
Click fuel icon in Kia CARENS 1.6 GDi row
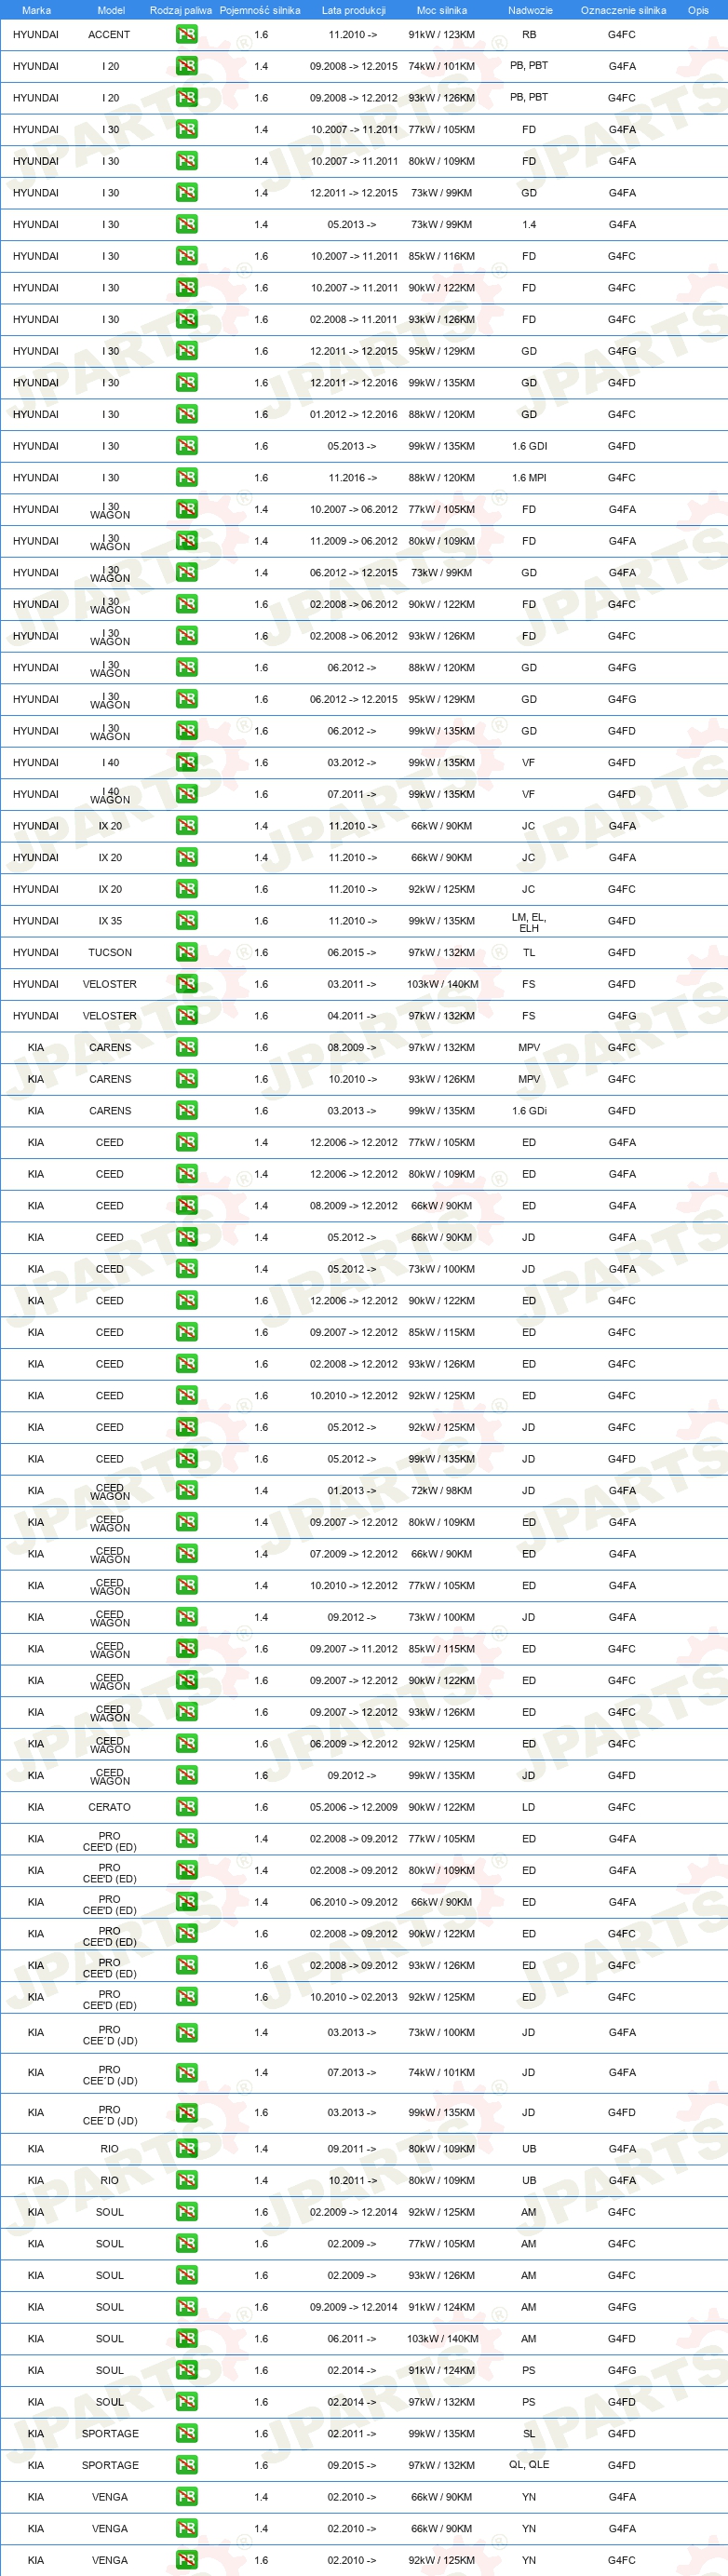(x=186, y=1111)
